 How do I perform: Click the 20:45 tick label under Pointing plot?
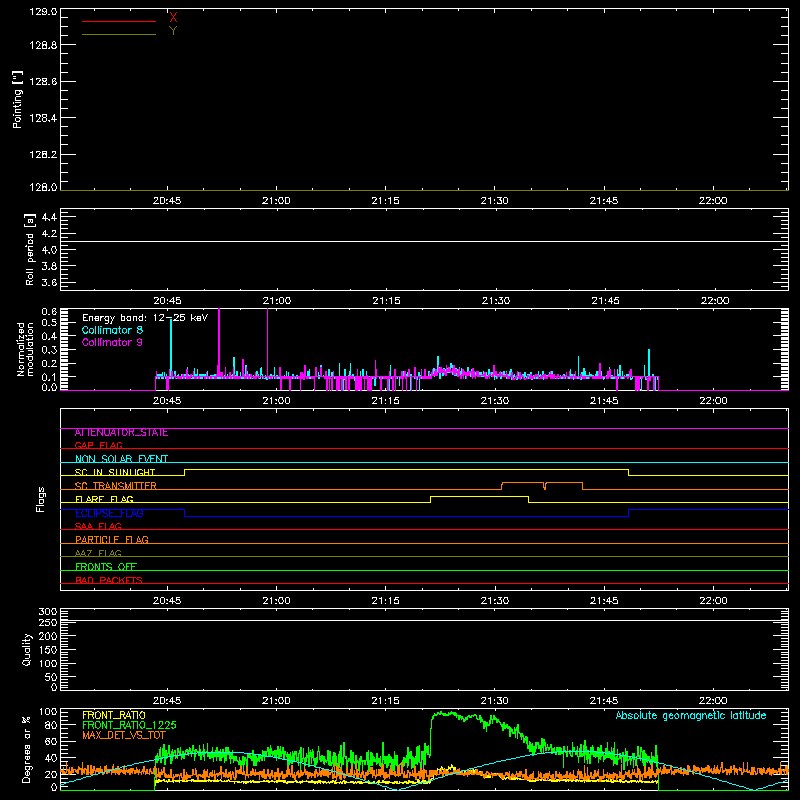tap(167, 201)
